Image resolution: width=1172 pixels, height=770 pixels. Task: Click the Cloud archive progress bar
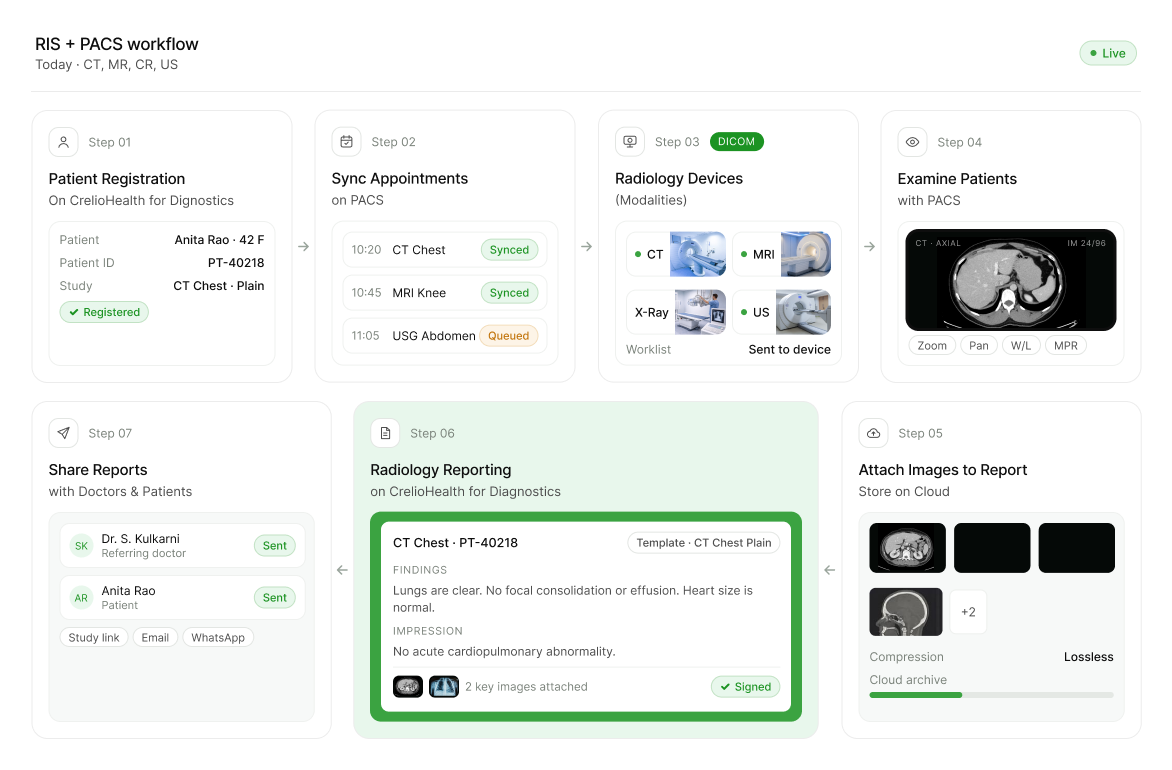tap(991, 695)
